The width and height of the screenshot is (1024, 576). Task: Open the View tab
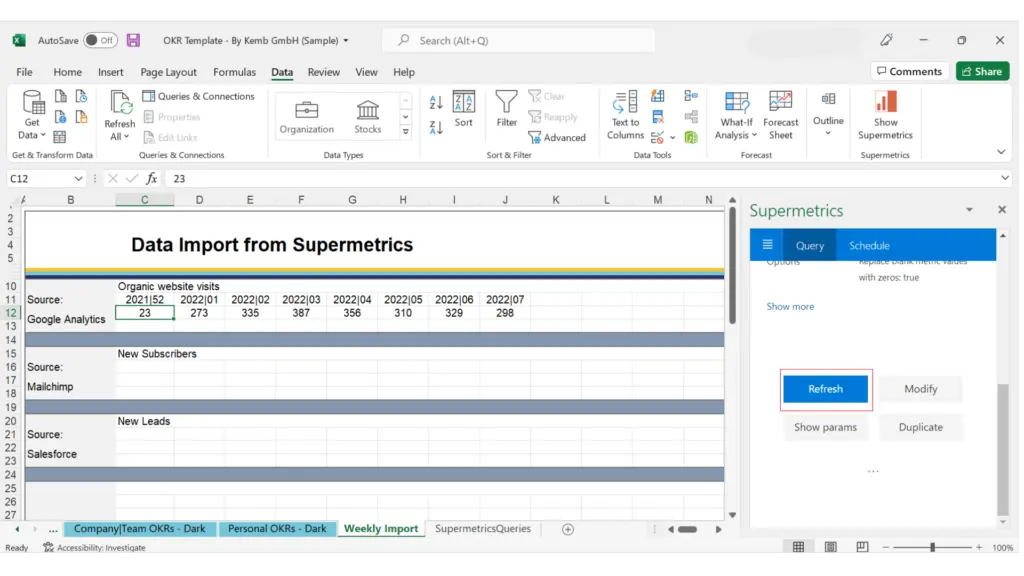click(366, 72)
